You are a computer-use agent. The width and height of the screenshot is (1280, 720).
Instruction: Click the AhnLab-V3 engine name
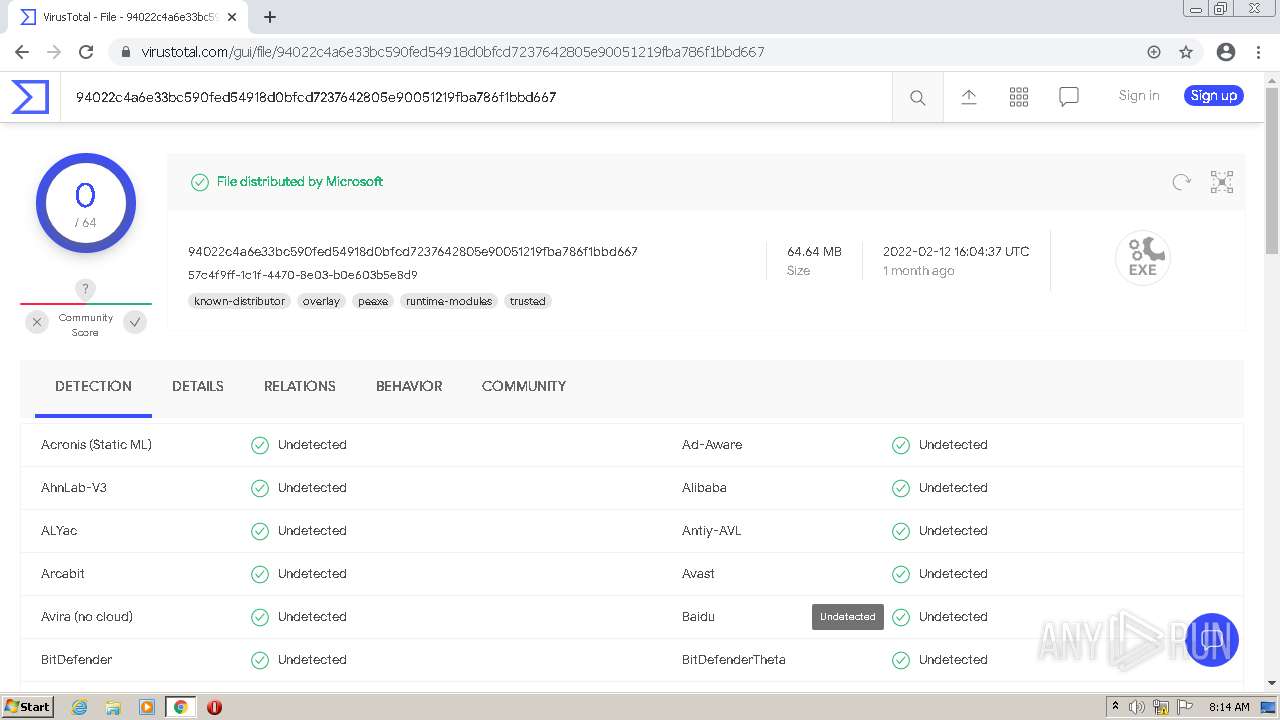[x=74, y=488]
